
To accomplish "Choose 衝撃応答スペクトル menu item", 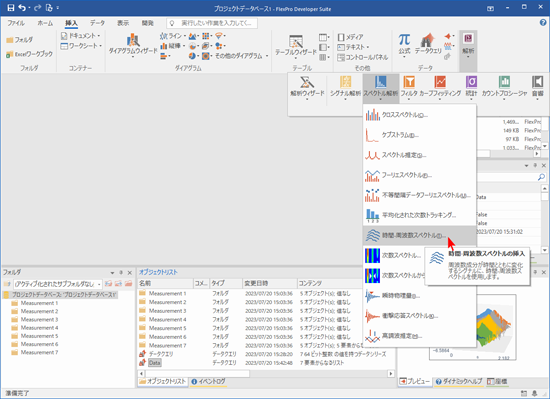I will [420, 316].
